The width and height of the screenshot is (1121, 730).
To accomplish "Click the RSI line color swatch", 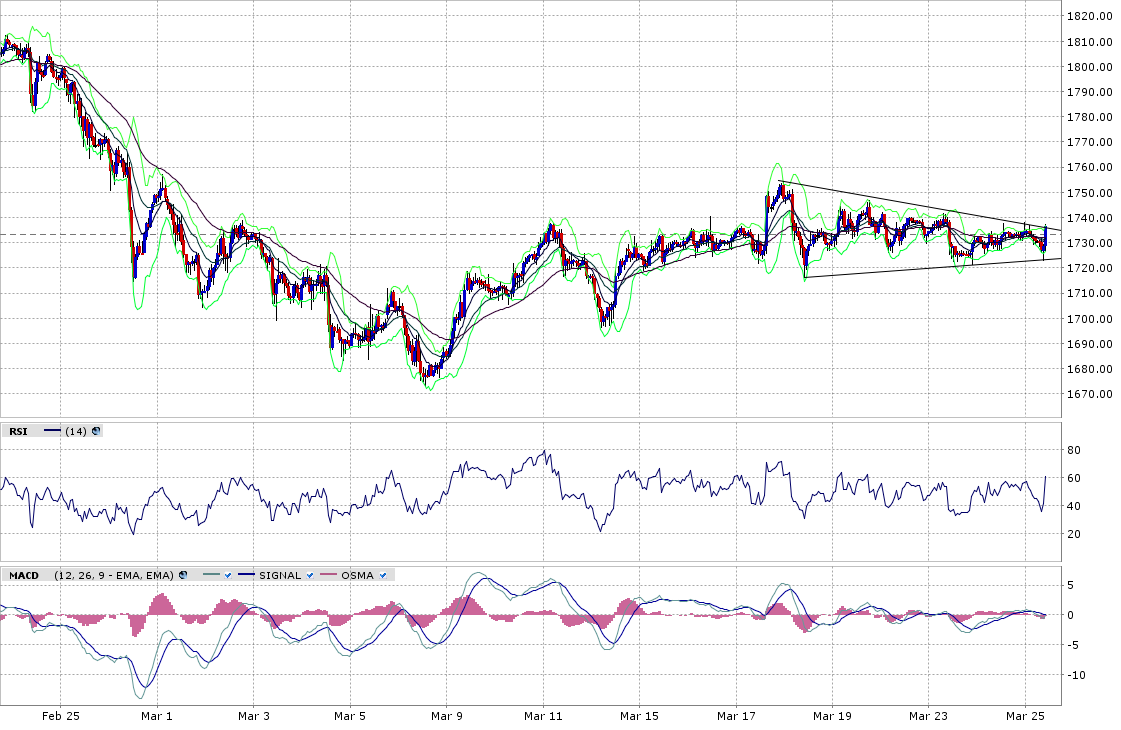I will [x=50, y=431].
